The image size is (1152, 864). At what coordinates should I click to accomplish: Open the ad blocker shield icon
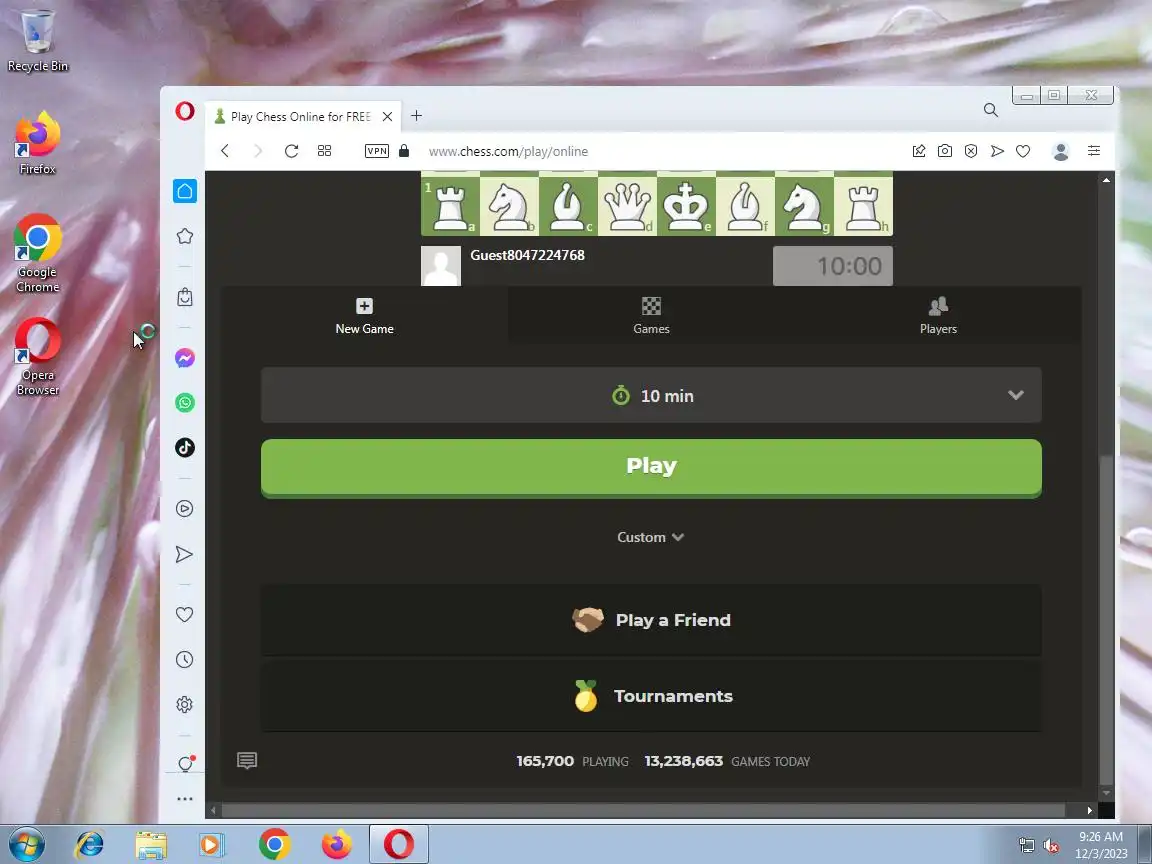coord(971,151)
